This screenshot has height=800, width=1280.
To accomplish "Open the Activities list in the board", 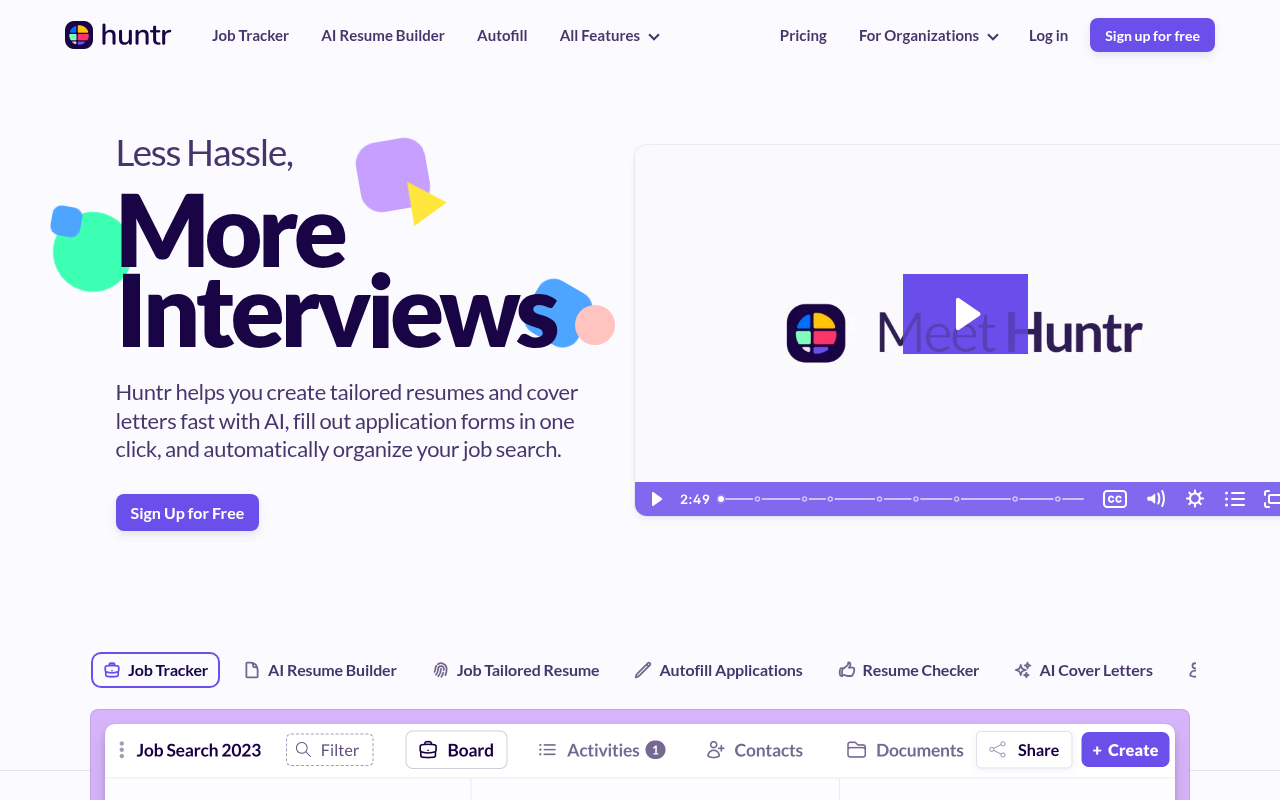I will [601, 749].
